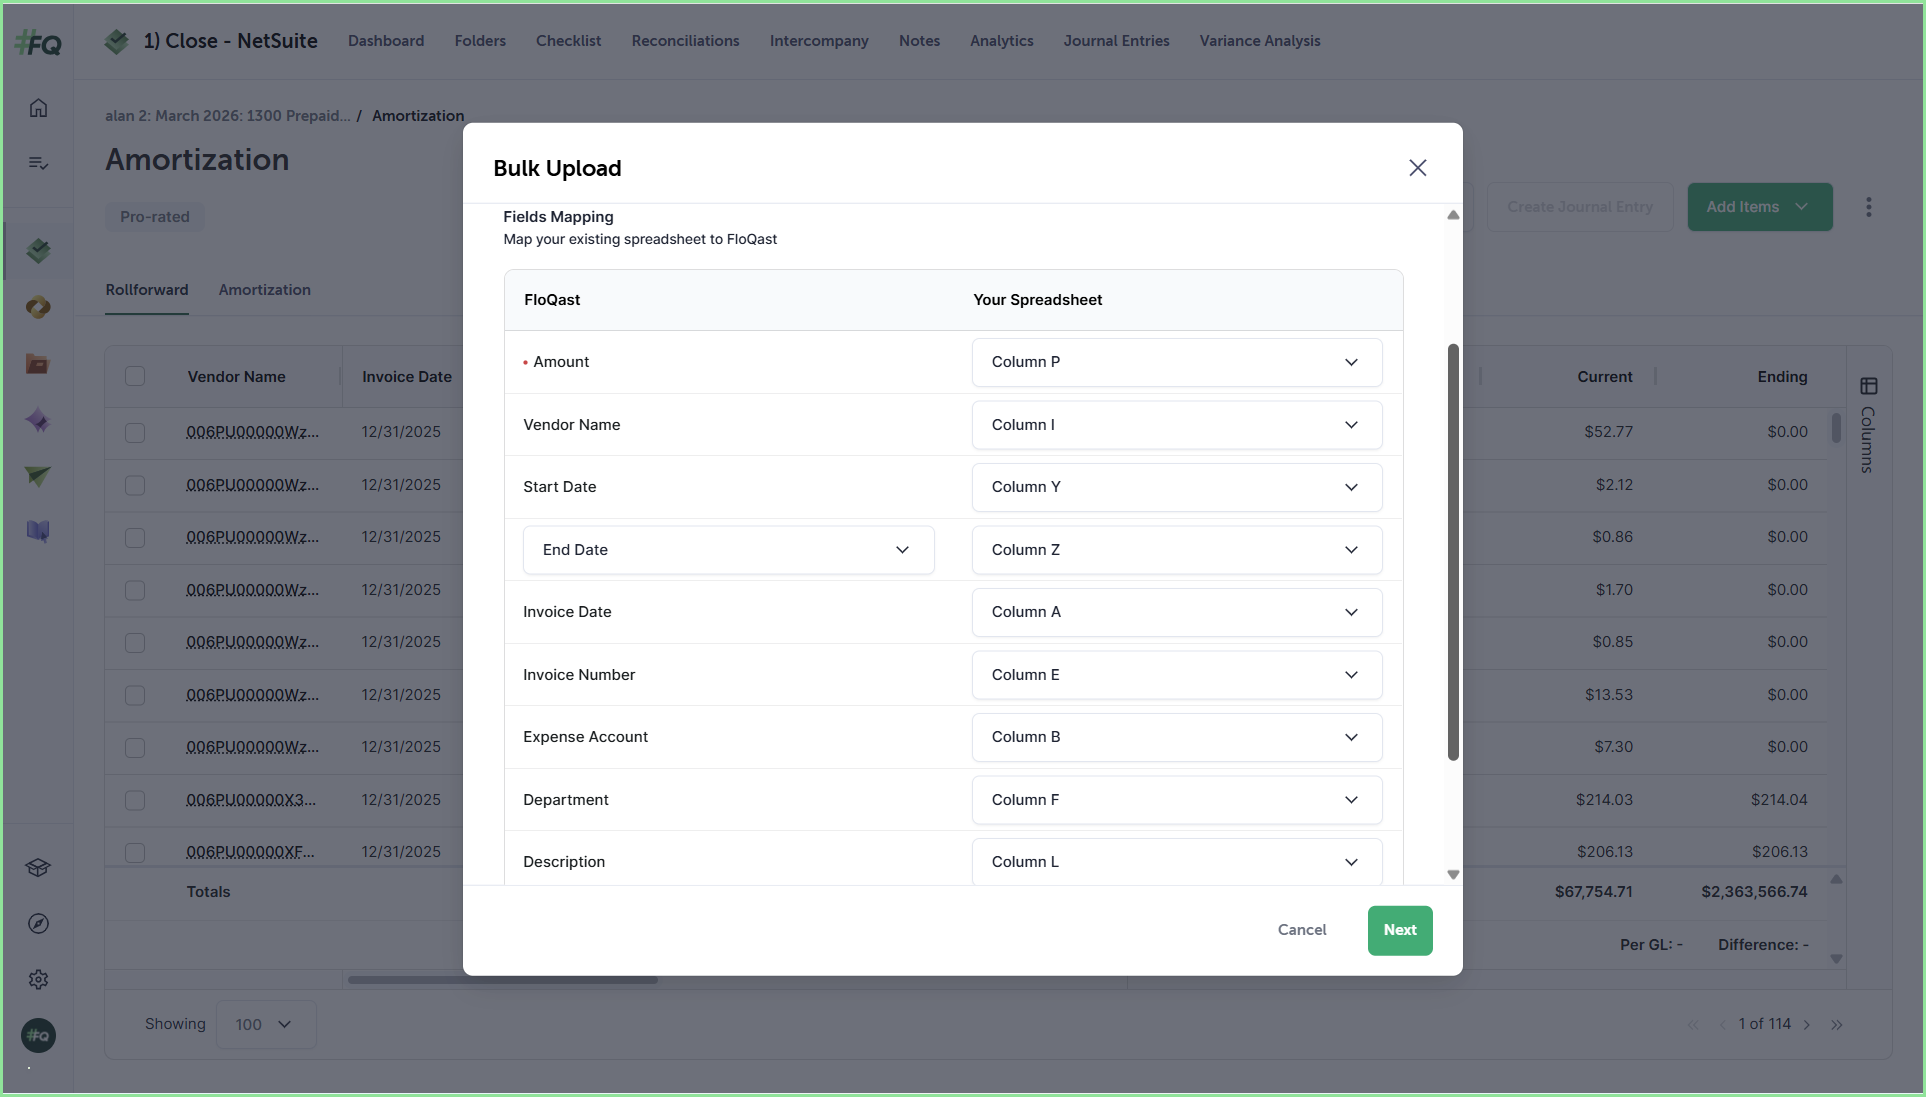Check the third table row checkbox
This screenshot has height=1097, width=1926.
click(x=135, y=538)
